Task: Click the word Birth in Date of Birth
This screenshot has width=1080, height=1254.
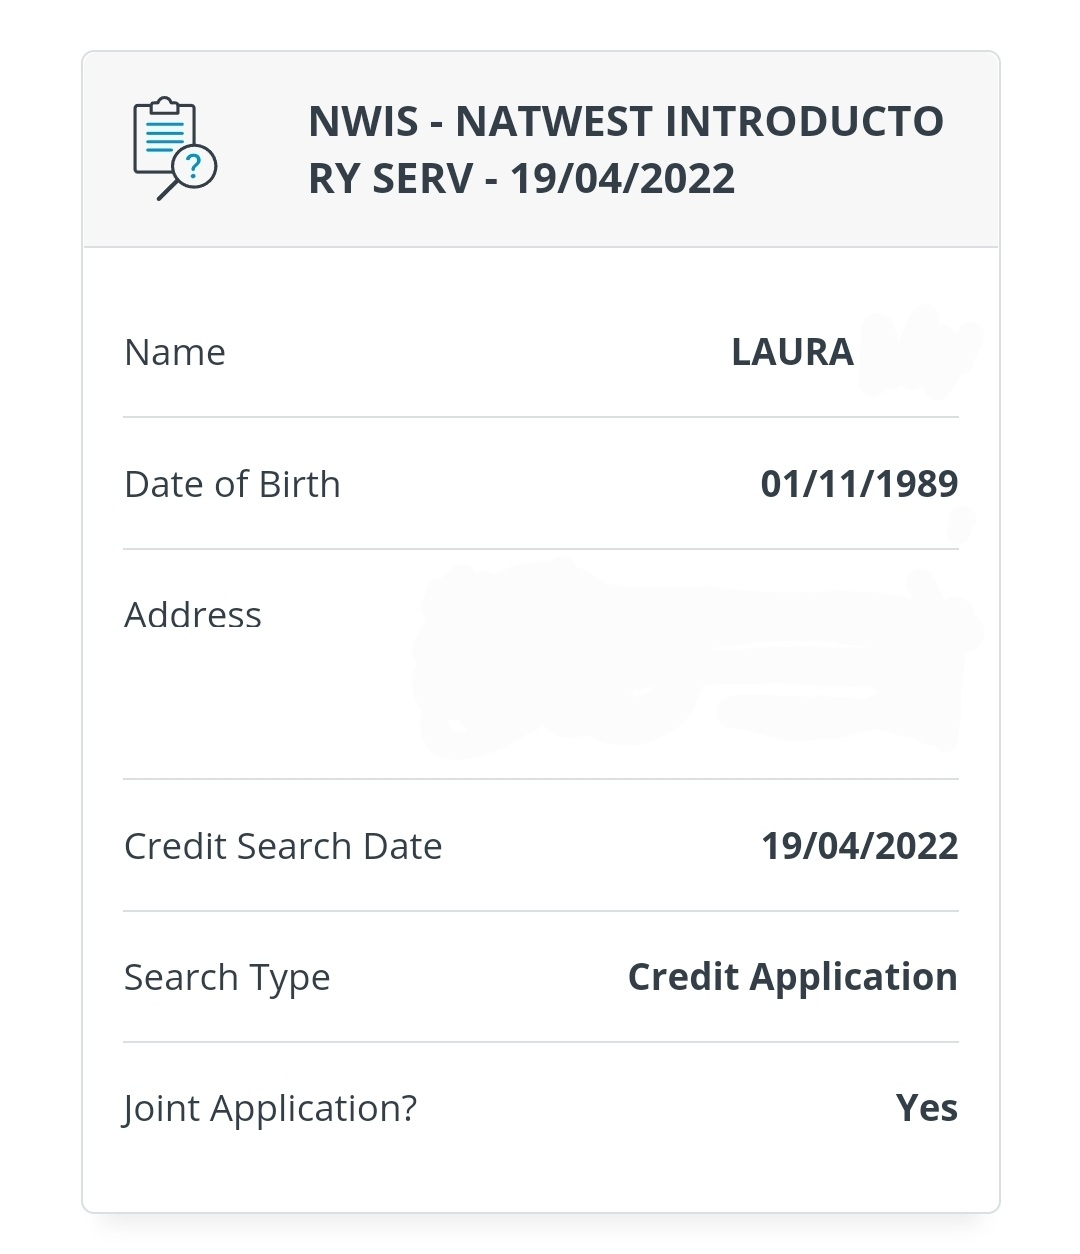Action: [x=299, y=484]
